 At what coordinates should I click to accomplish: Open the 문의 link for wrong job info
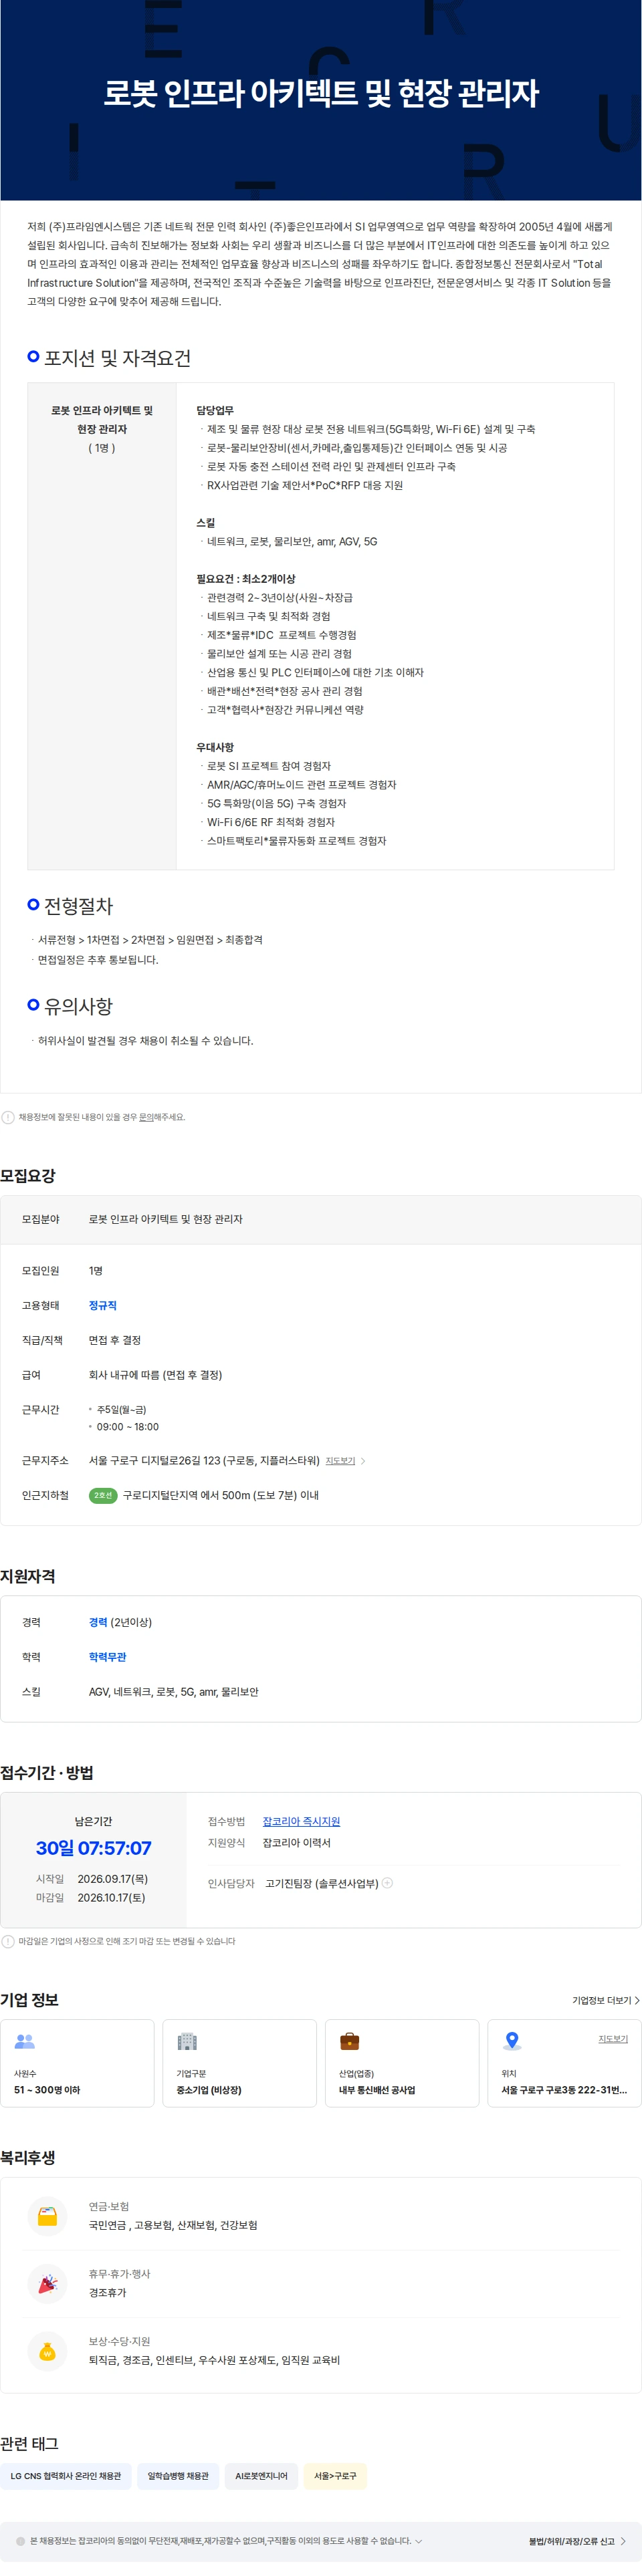coord(145,1117)
